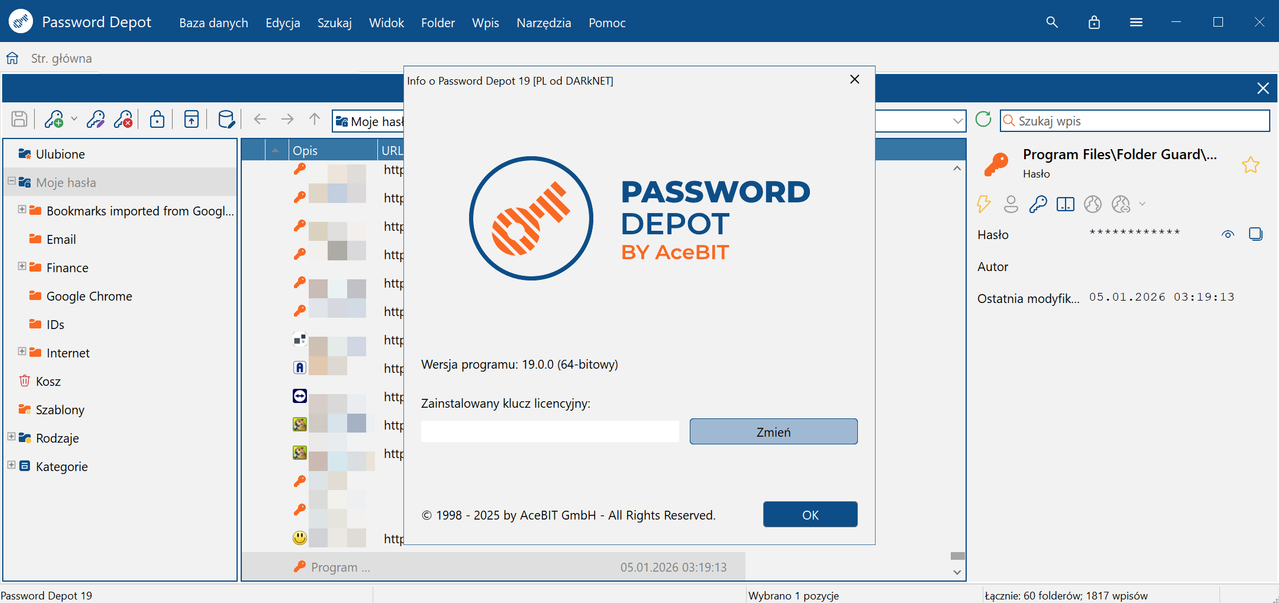Open the hamburger menu in the title bar
Image resolution: width=1279 pixels, height=603 pixels.
point(1136,22)
